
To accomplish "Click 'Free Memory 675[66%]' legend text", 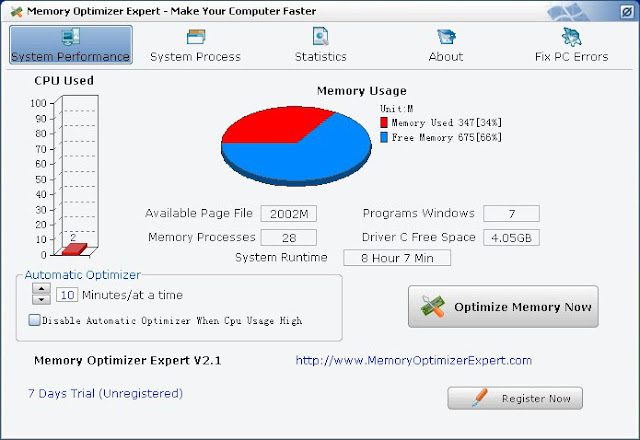I will pos(447,138).
